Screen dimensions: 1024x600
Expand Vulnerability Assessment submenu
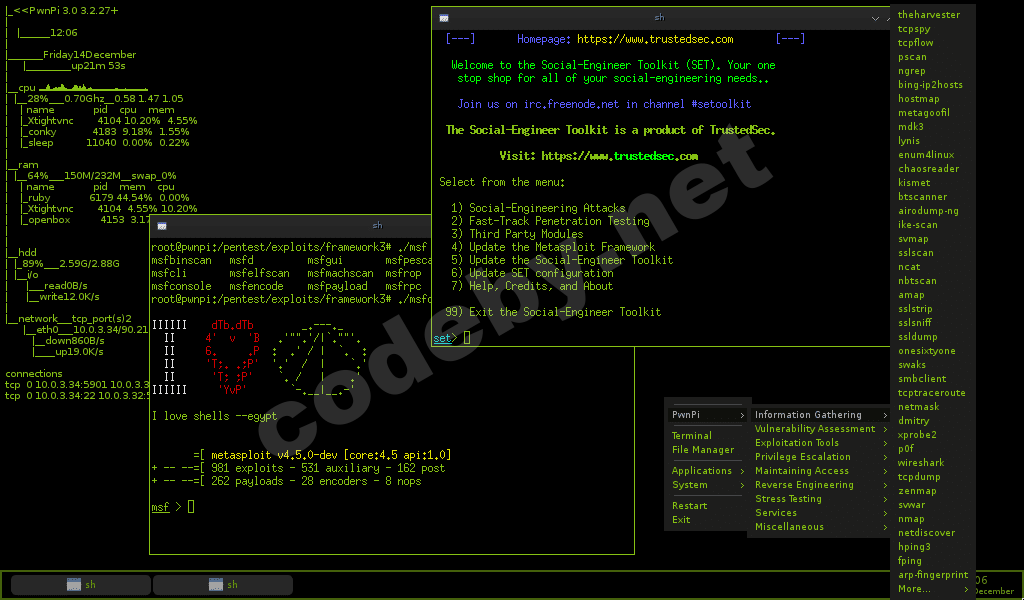(821, 429)
